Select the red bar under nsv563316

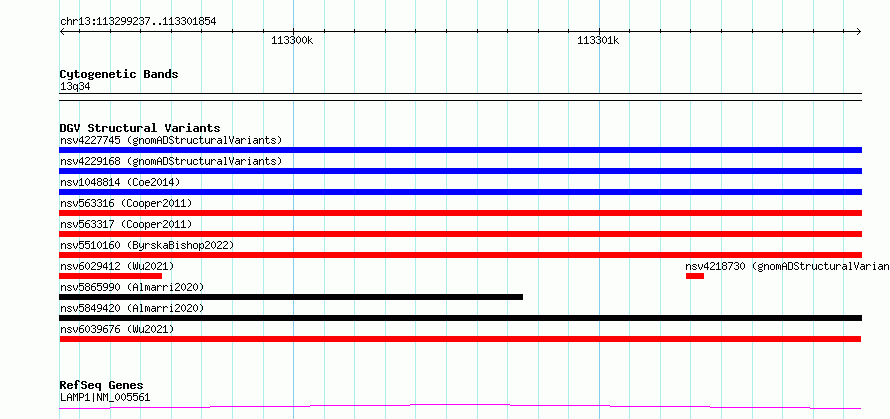point(460,213)
